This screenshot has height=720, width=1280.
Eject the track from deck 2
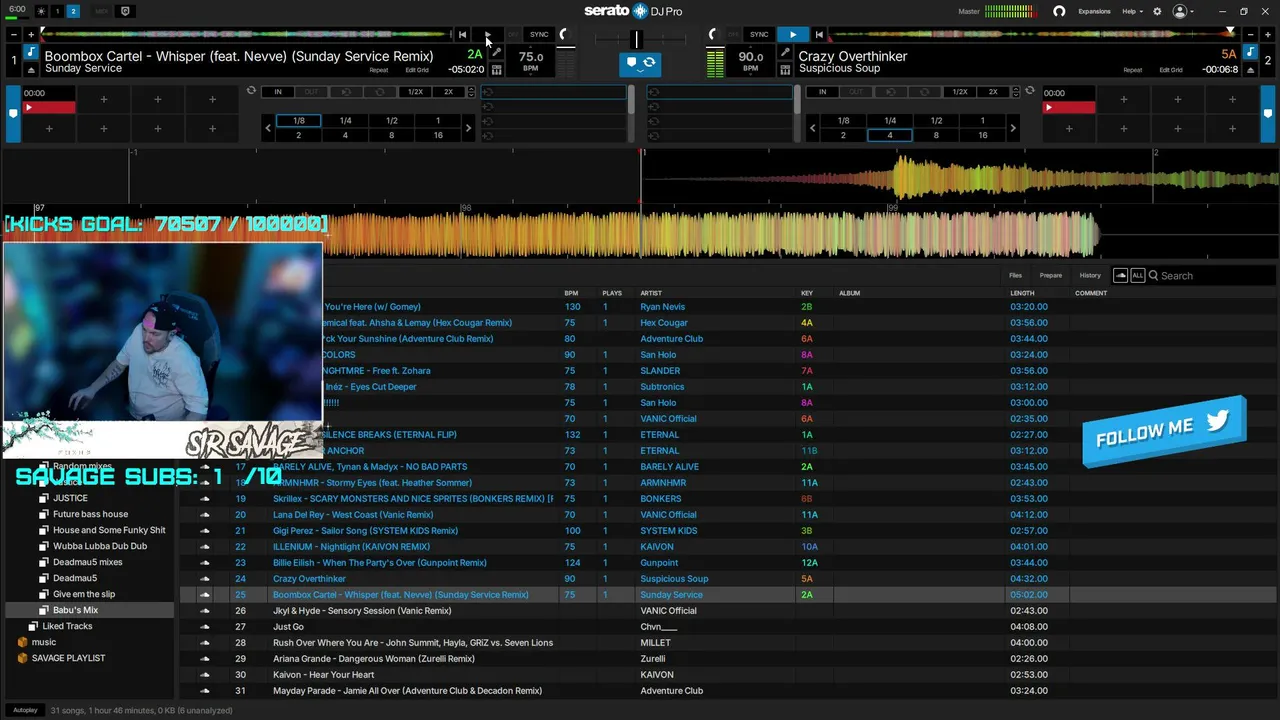(x=1249, y=70)
